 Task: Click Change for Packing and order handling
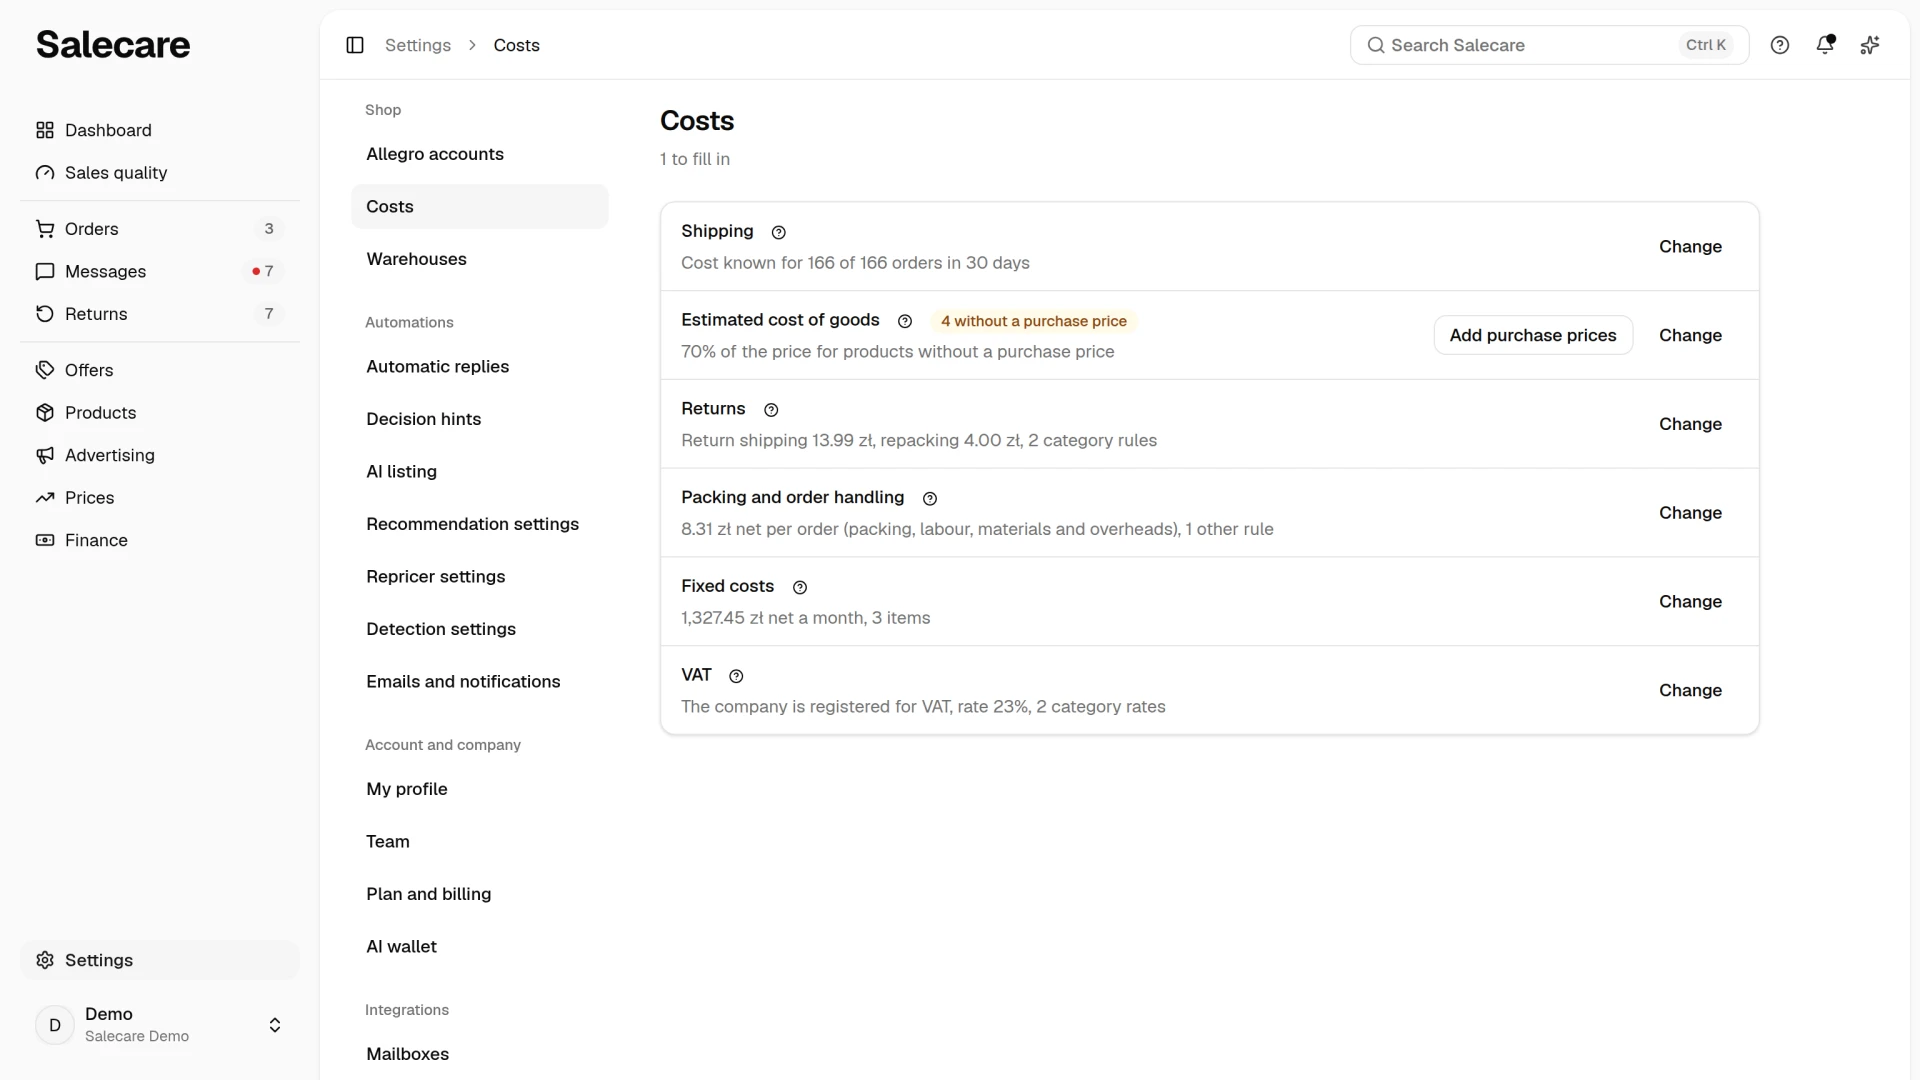pos(1690,513)
